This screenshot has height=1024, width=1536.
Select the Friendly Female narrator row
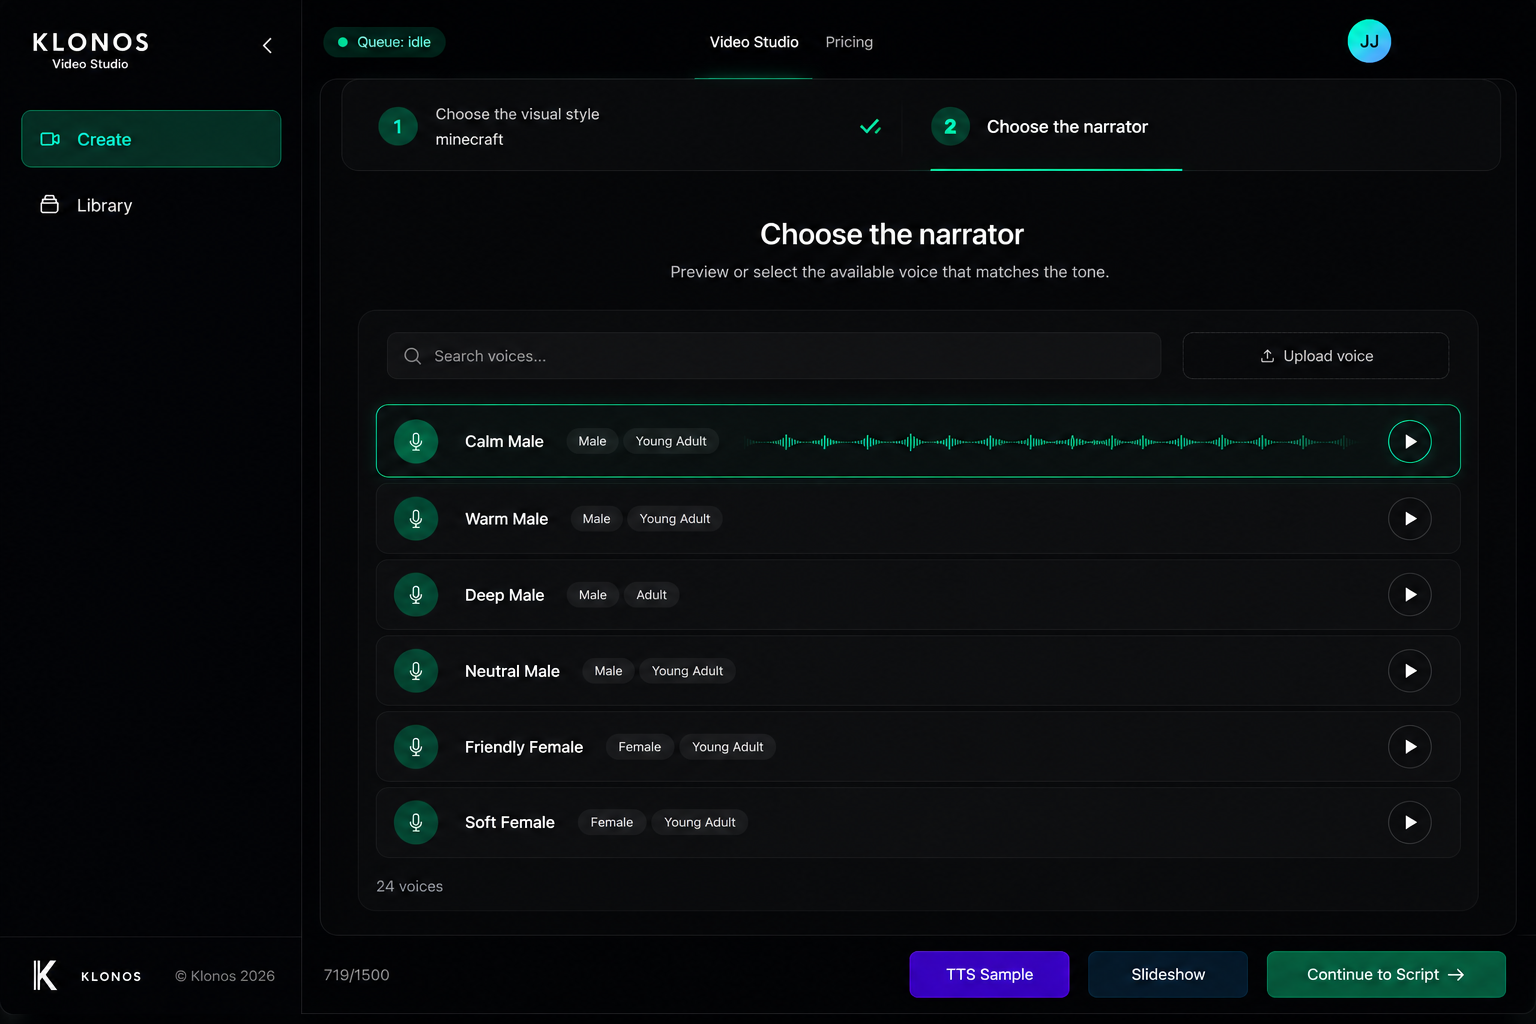pyautogui.click(x=918, y=747)
